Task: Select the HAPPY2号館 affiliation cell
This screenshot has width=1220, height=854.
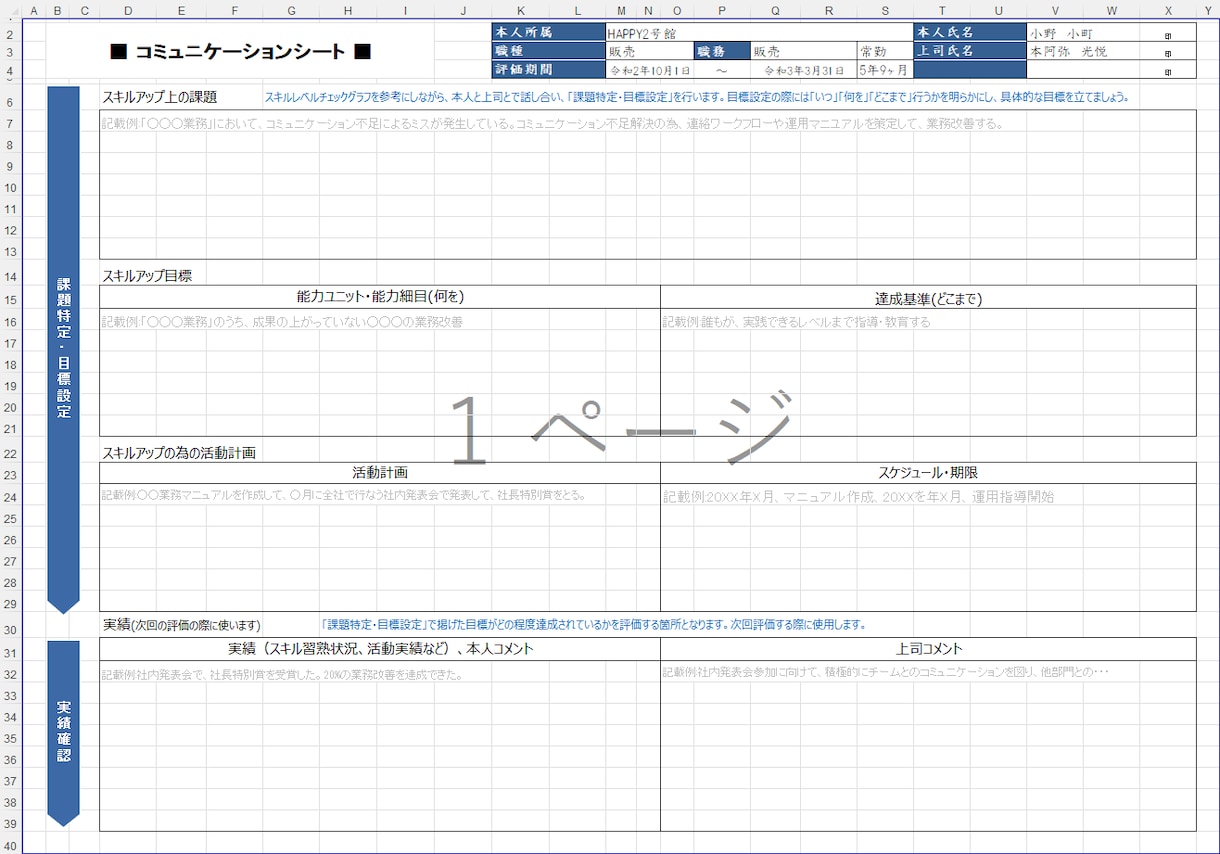Action: pyautogui.click(x=760, y=33)
